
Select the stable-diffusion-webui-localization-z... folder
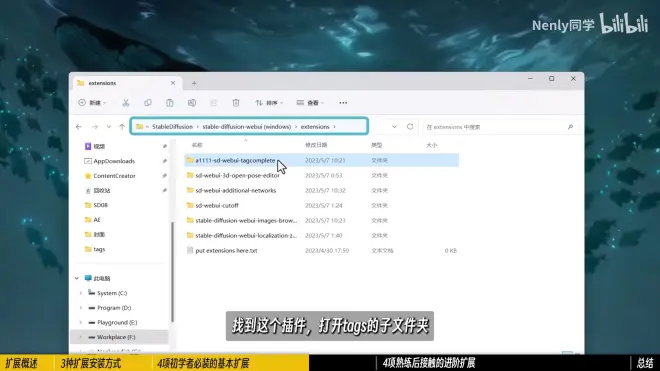322,235
